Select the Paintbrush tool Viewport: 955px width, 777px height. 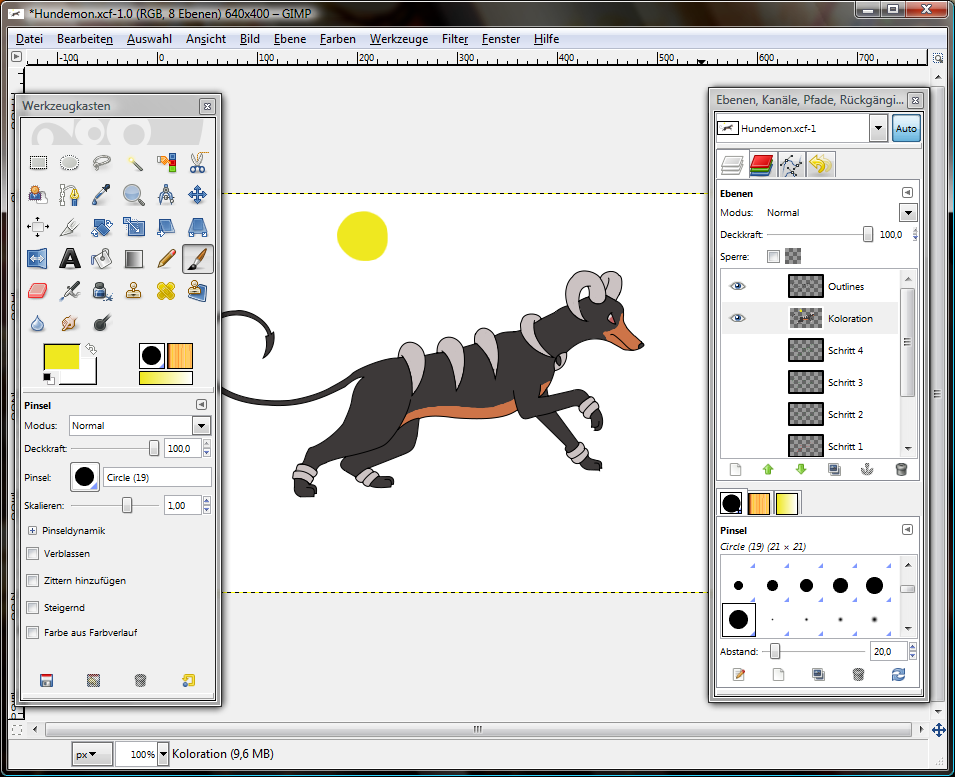197,259
